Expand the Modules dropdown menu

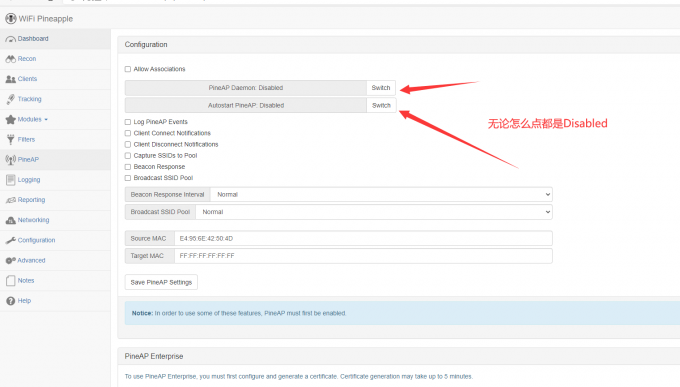tap(33, 119)
